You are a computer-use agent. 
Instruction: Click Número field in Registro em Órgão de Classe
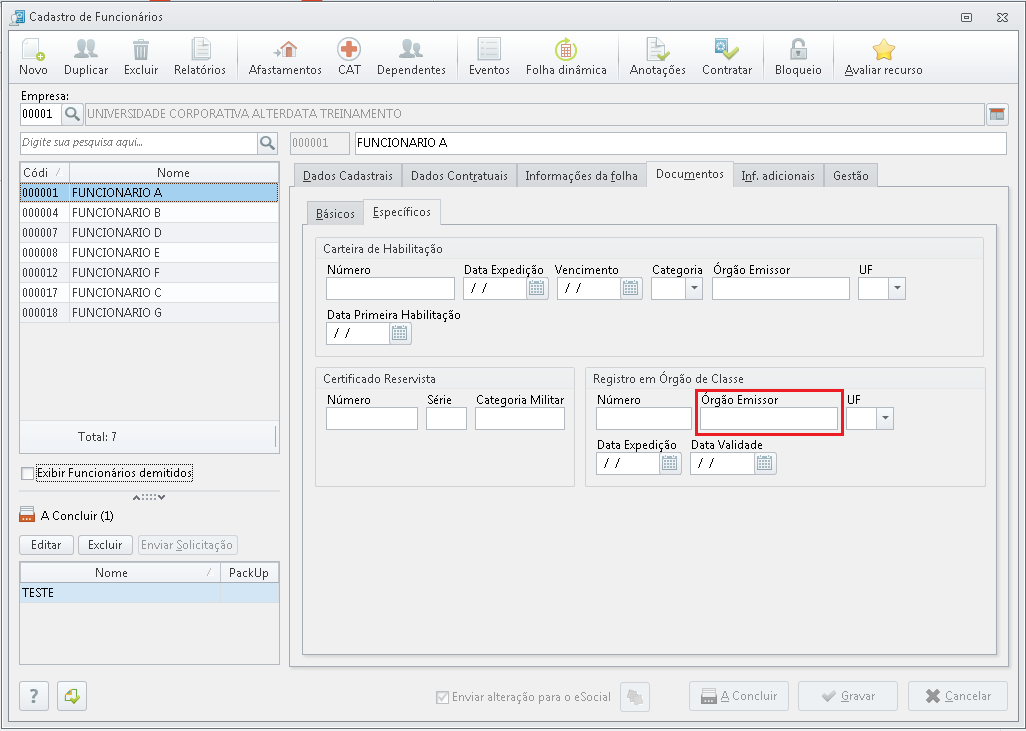[644, 418]
